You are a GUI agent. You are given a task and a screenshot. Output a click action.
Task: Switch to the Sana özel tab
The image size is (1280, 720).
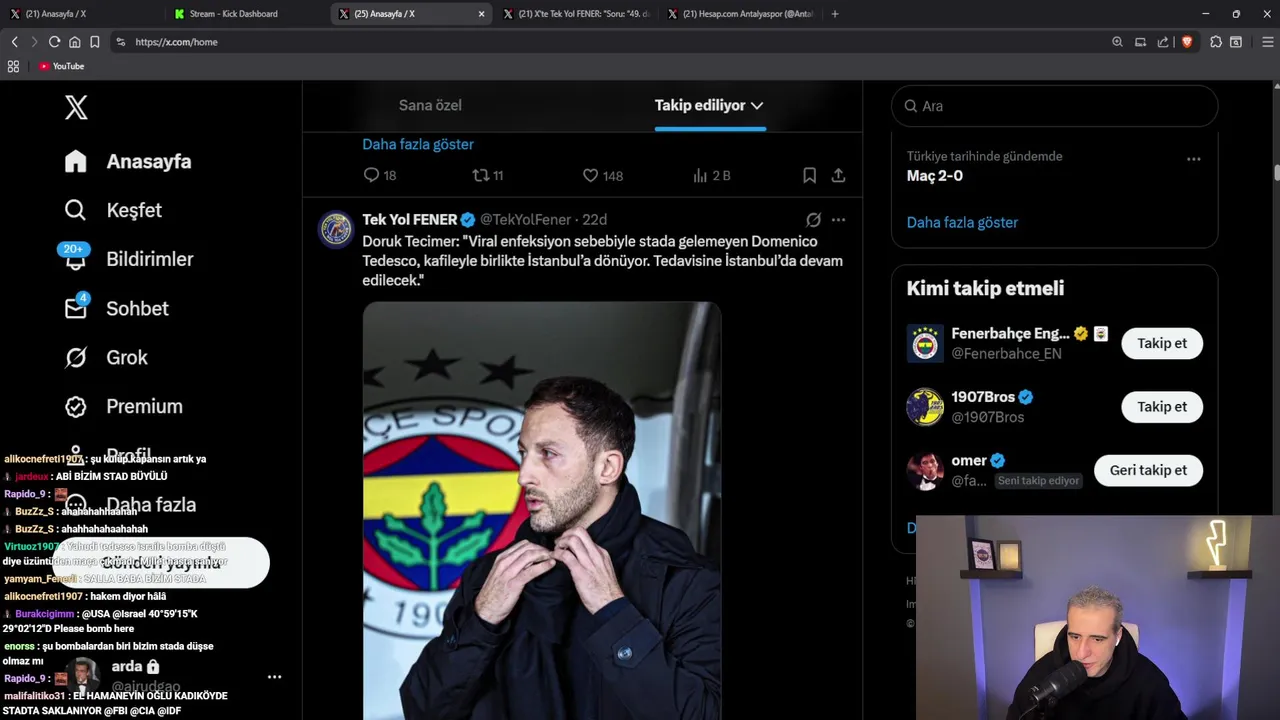click(x=430, y=105)
